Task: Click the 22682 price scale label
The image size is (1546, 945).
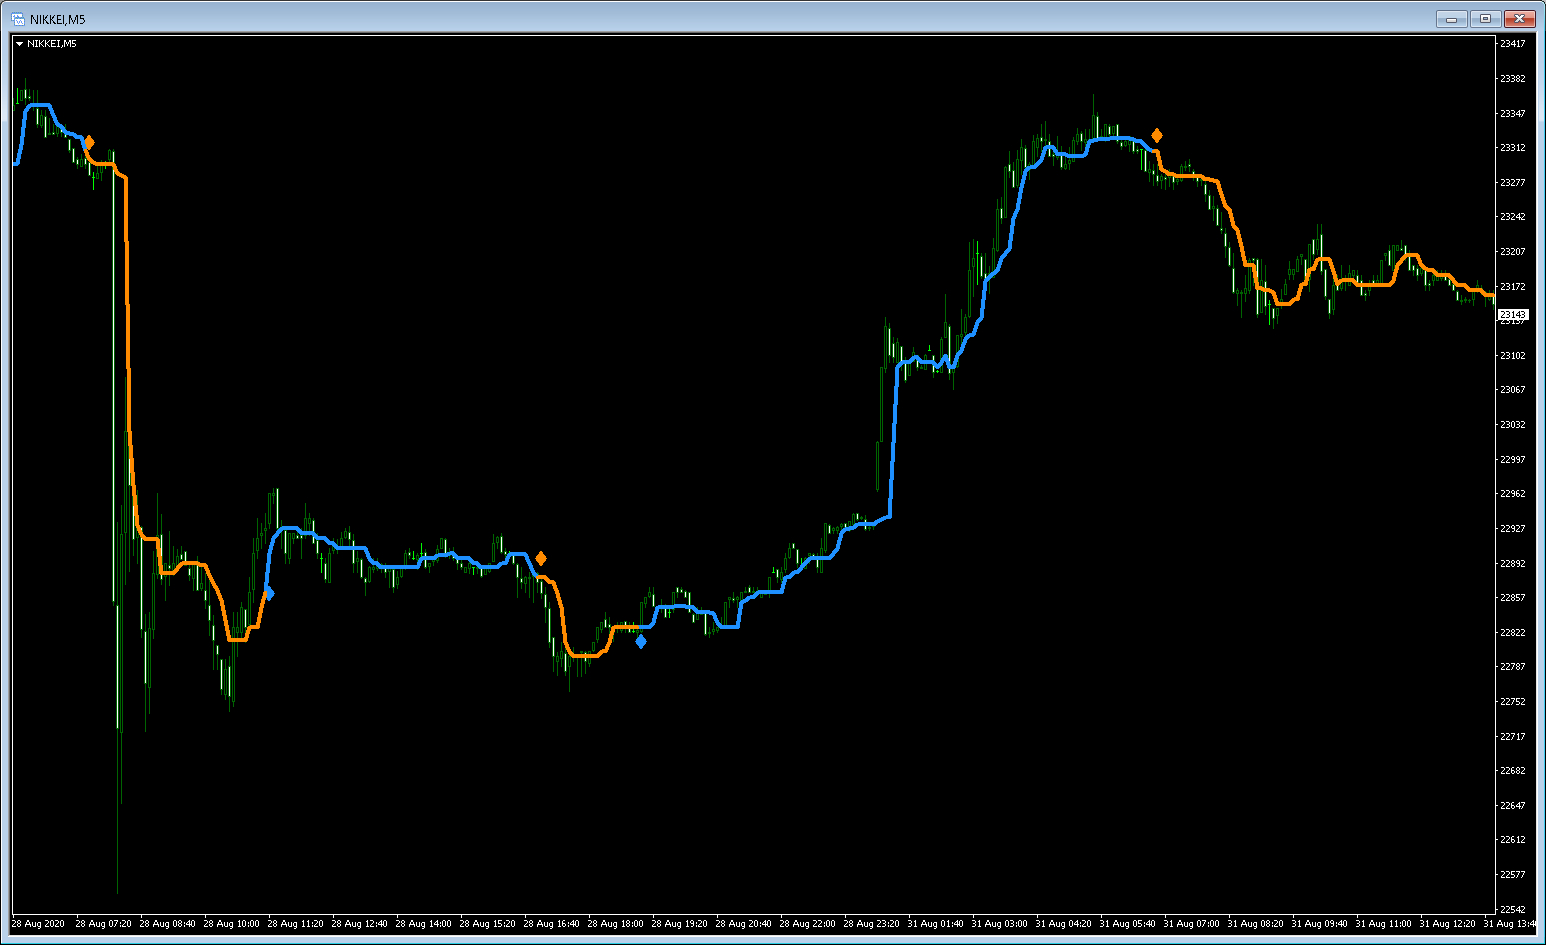Action: click(x=1513, y=771)
